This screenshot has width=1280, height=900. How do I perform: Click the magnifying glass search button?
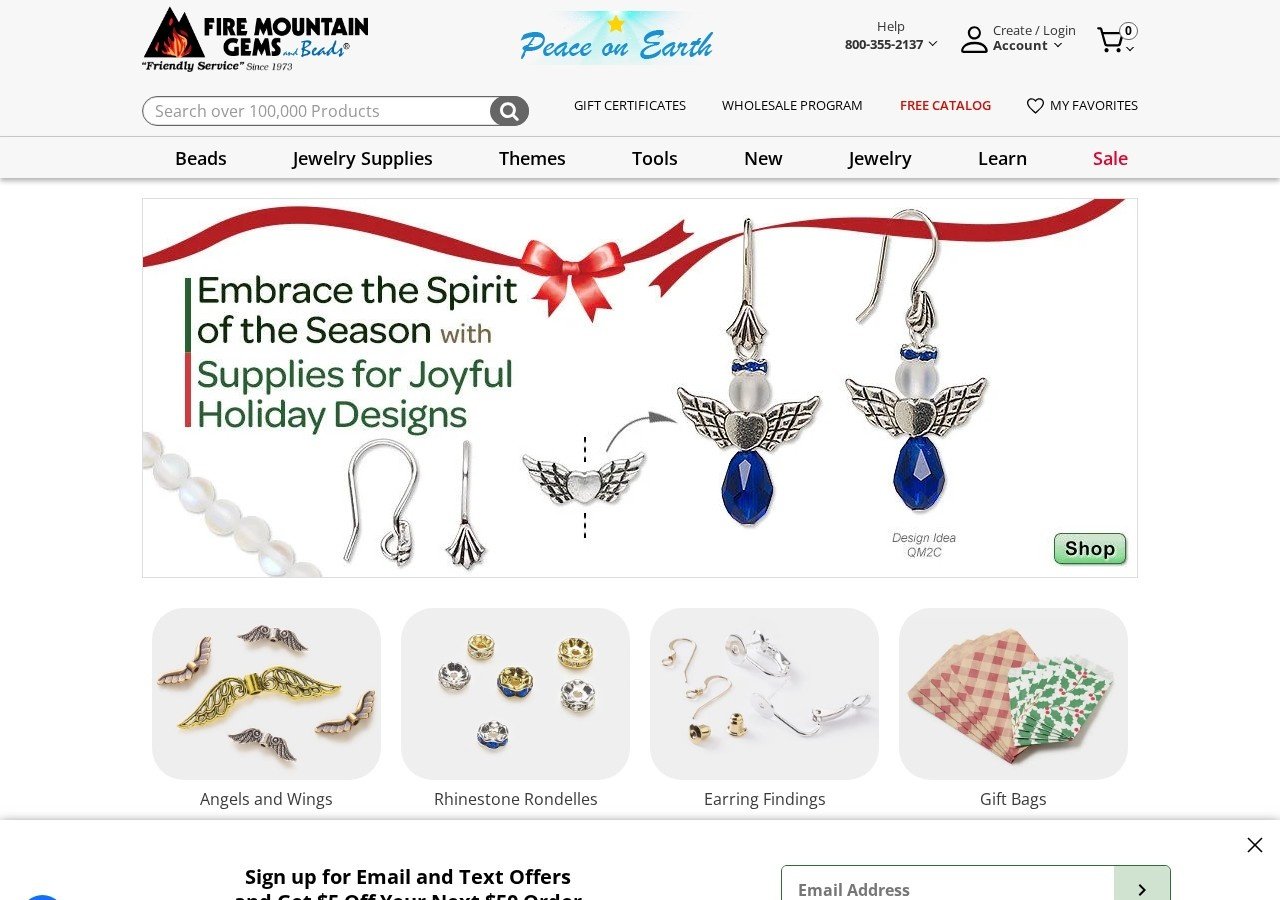(509, 111)
